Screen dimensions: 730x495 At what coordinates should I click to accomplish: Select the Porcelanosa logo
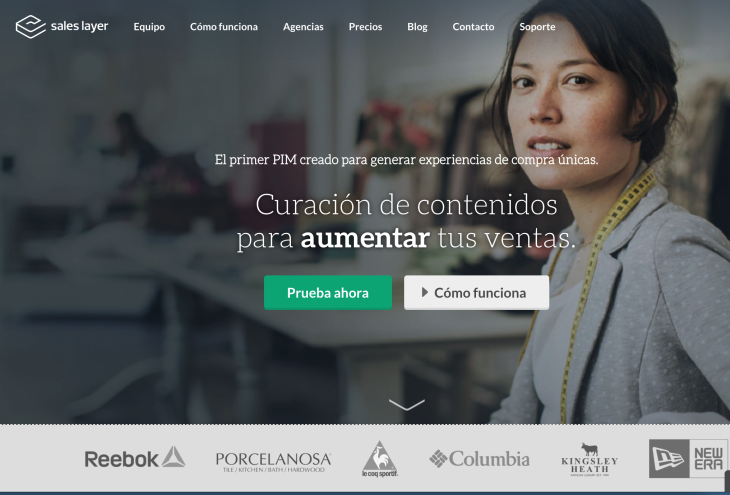[x=273, y=461]
